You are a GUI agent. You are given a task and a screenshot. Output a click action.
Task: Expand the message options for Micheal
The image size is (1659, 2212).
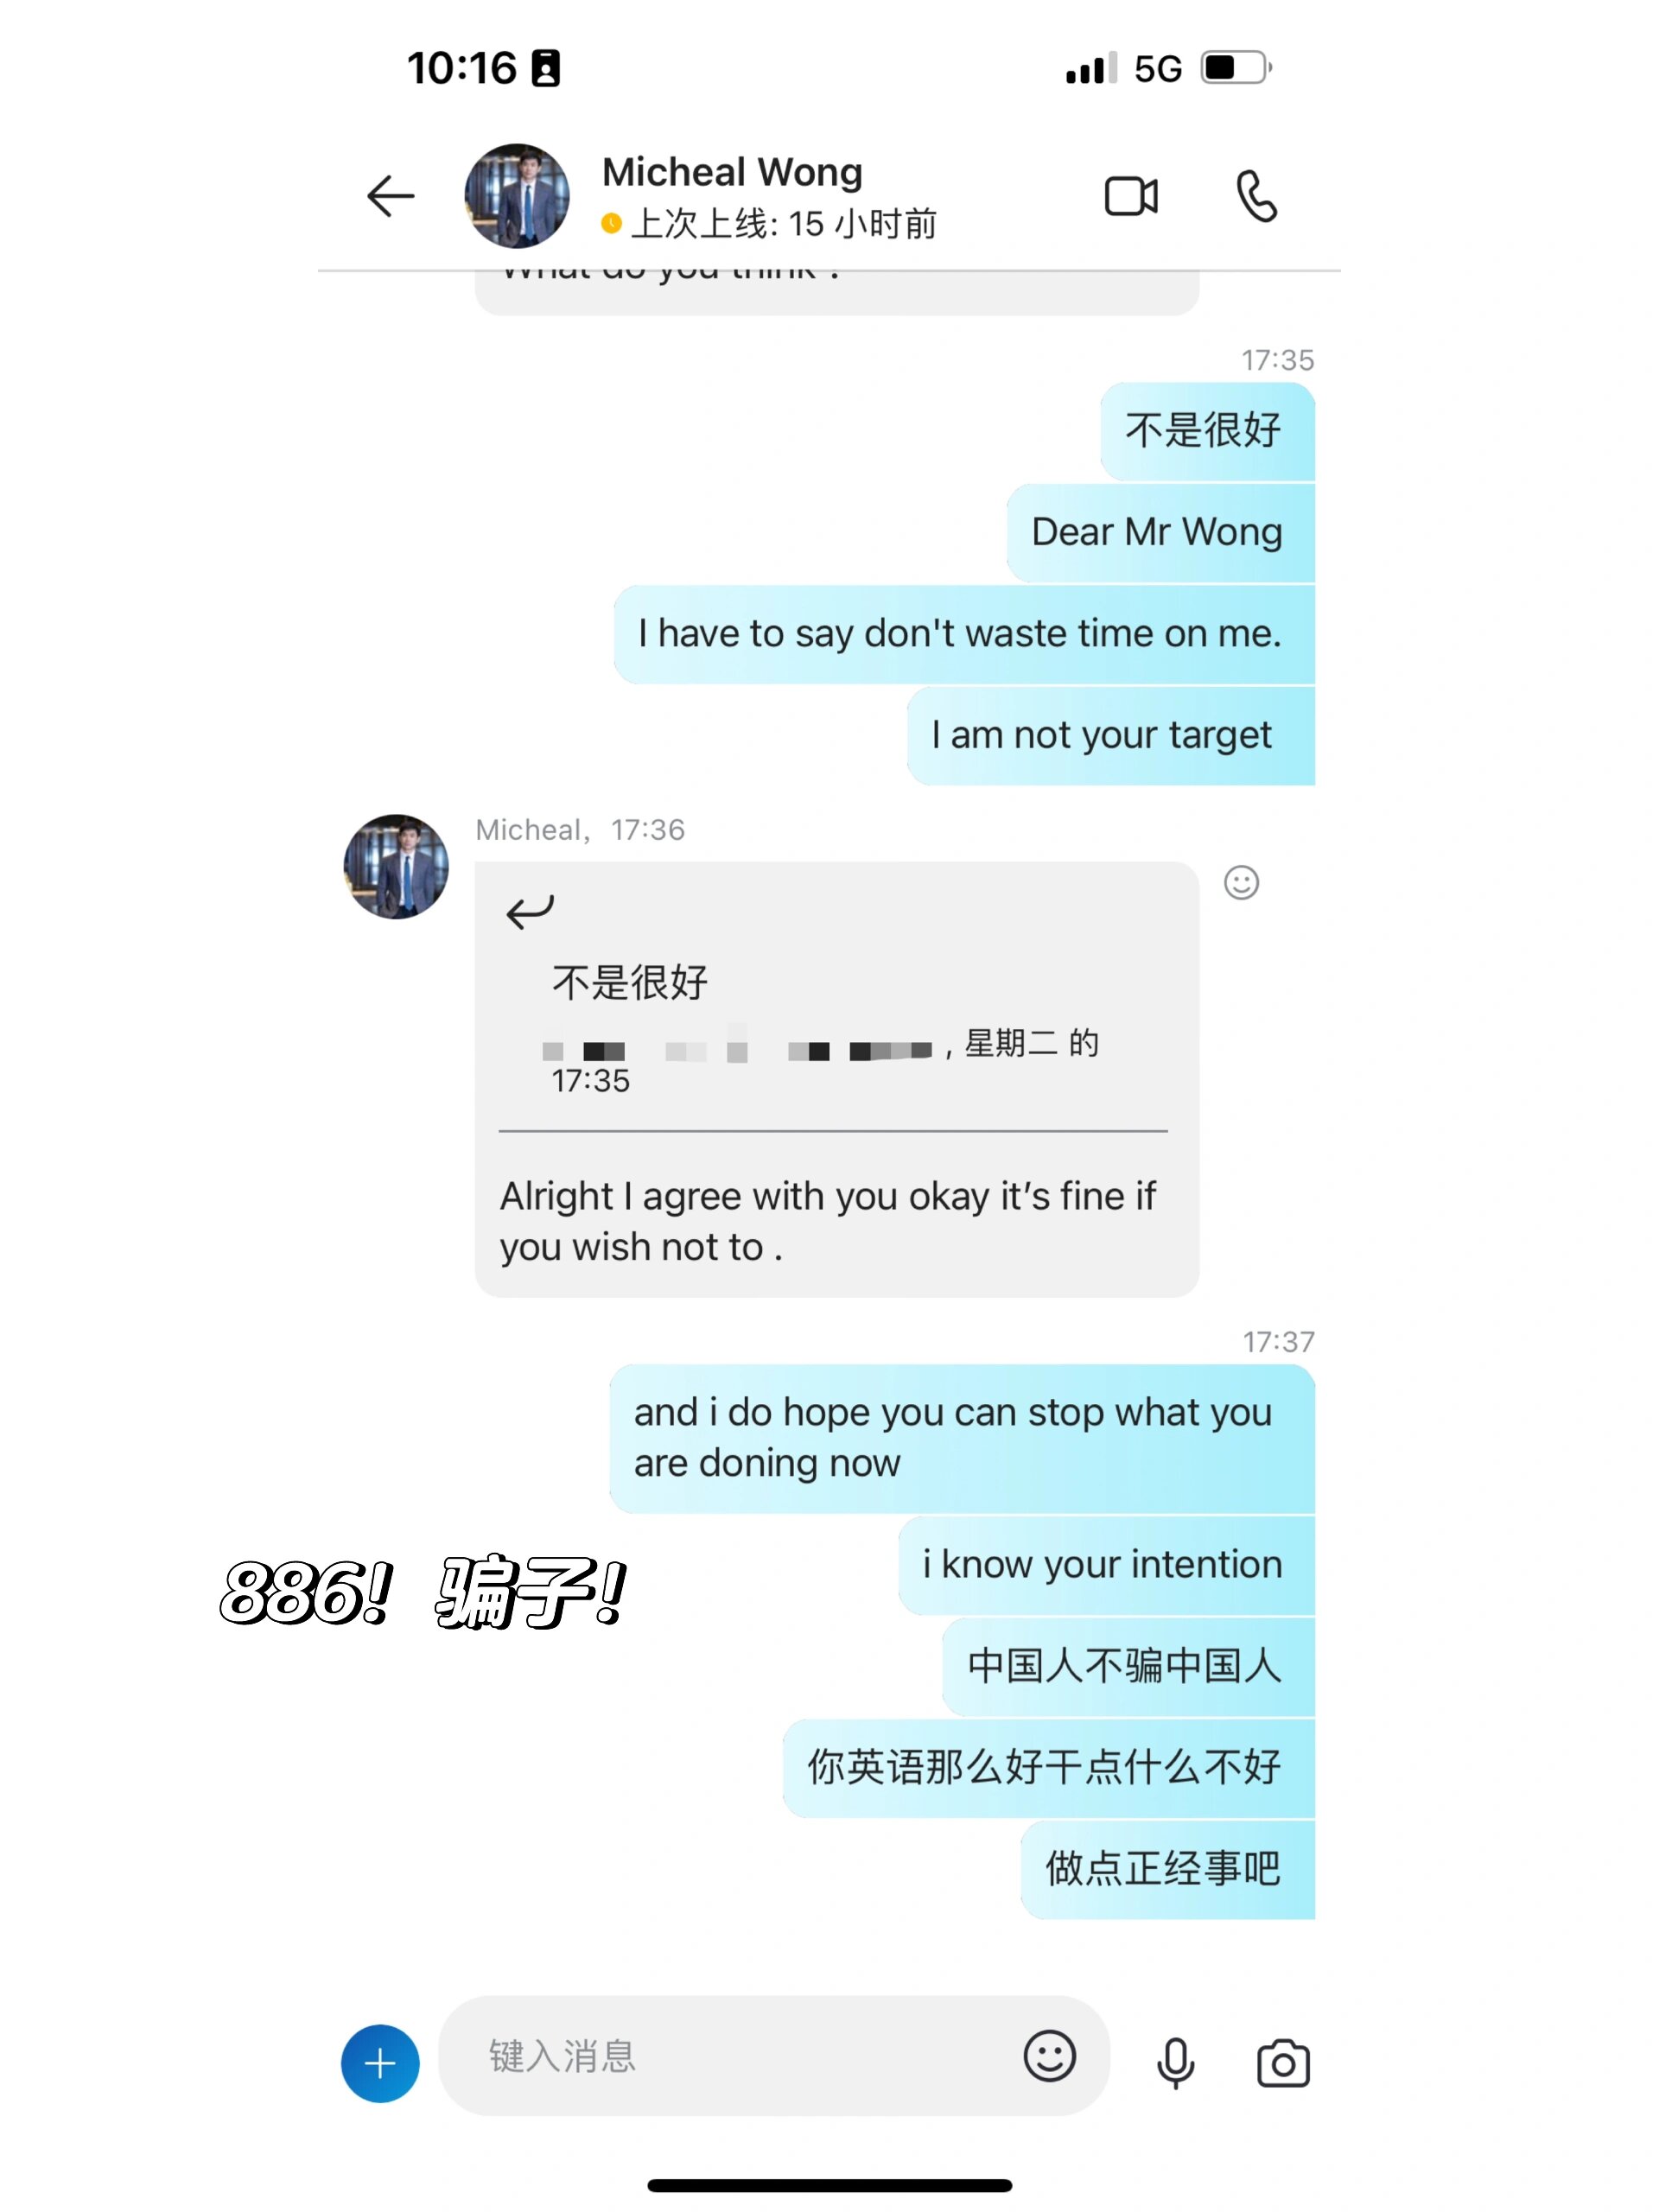tap(1243, 883)
